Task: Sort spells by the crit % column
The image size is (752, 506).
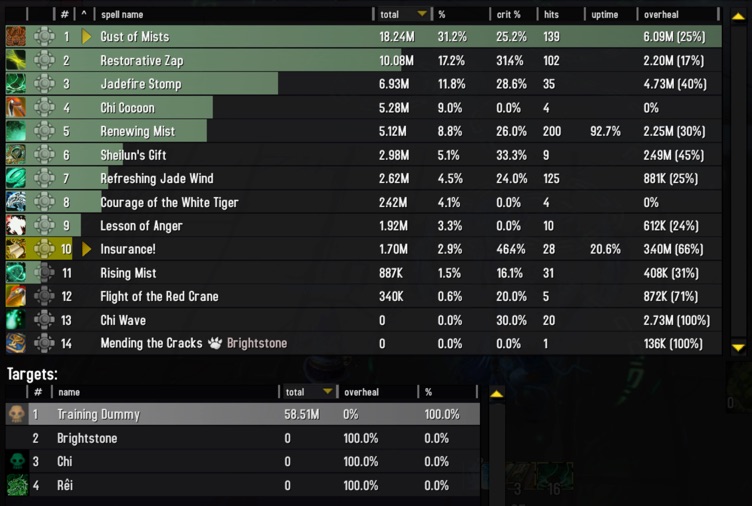Action: click(509, 15)
